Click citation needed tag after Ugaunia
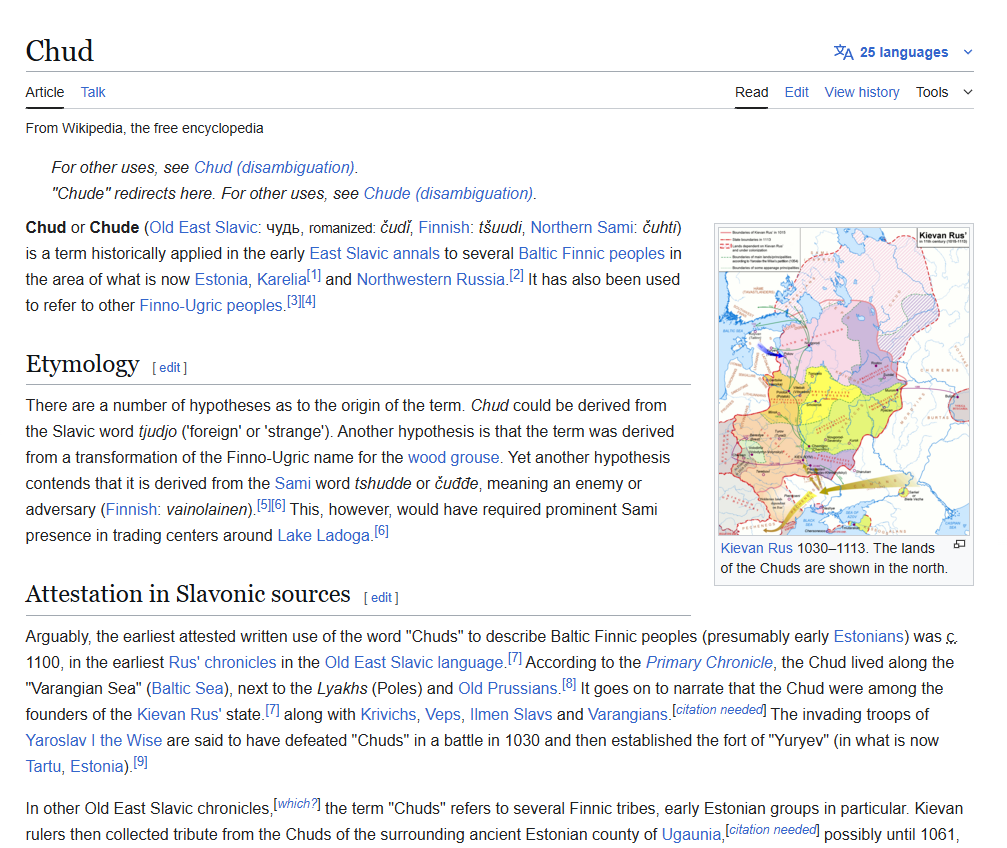This screenshot has height=848, width=1007. point(773,830)
